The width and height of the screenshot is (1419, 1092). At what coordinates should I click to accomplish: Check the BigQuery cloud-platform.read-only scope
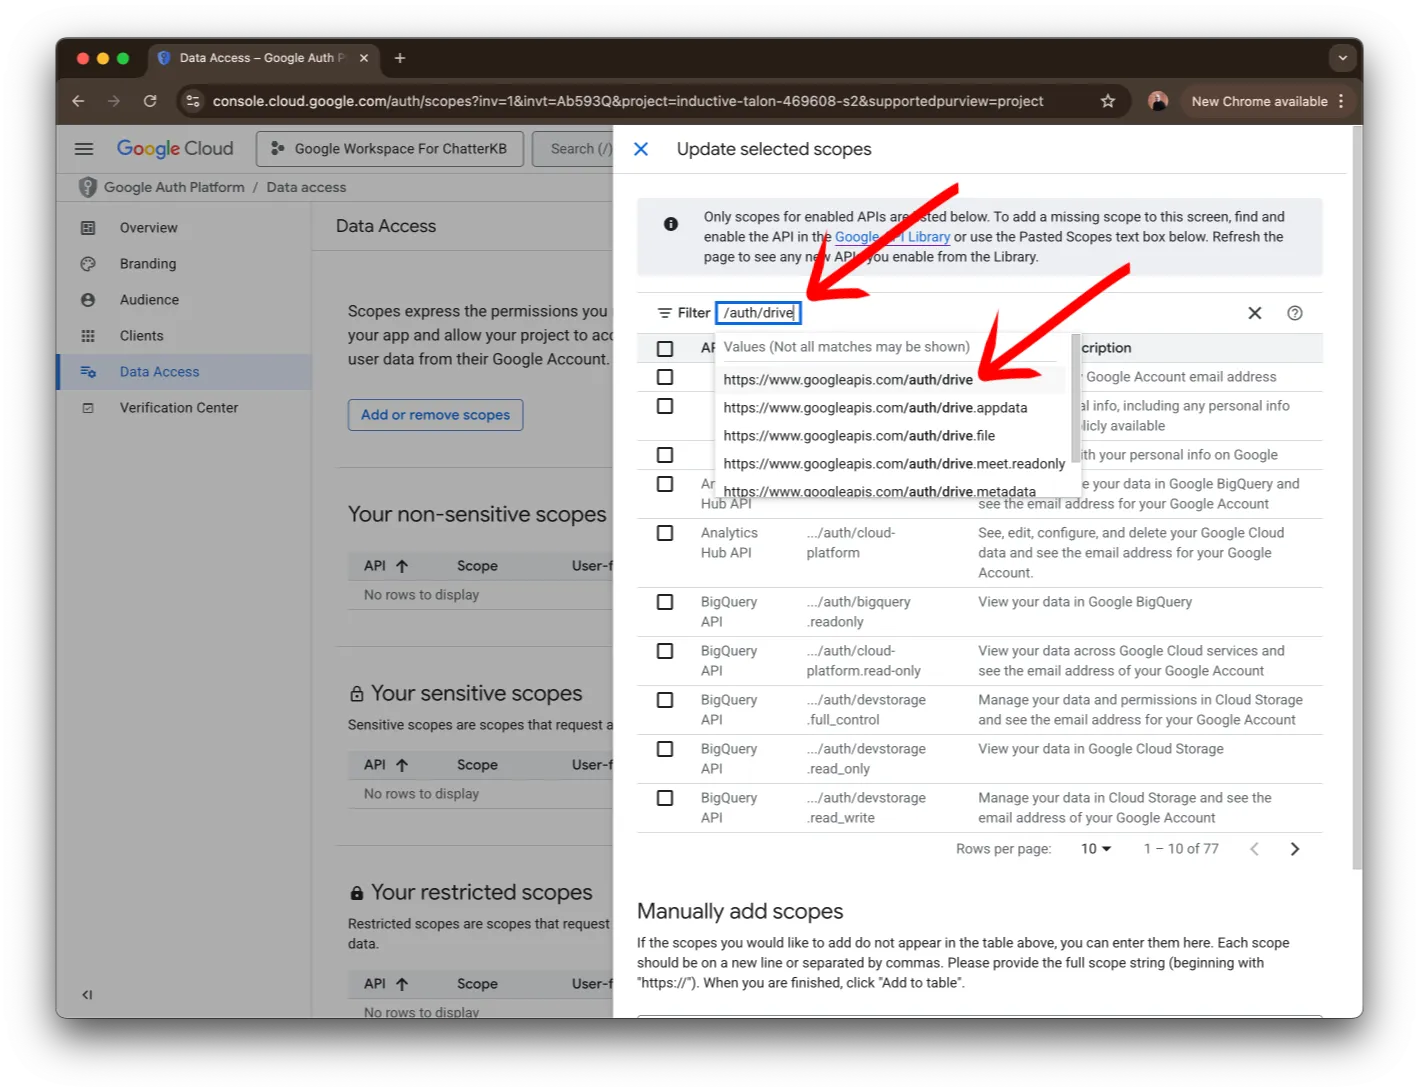click(665, 651)
